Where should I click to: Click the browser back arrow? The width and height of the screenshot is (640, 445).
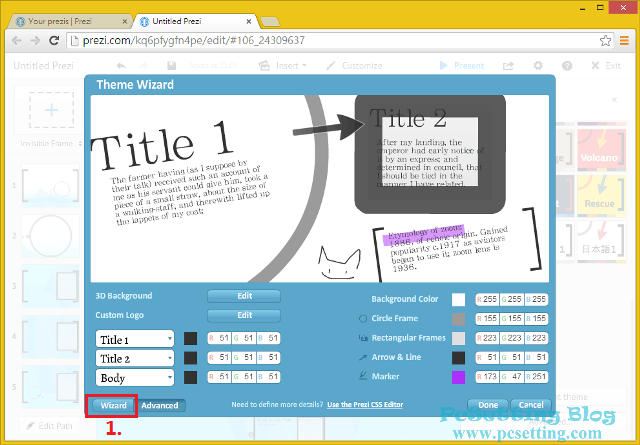[13, 41]
